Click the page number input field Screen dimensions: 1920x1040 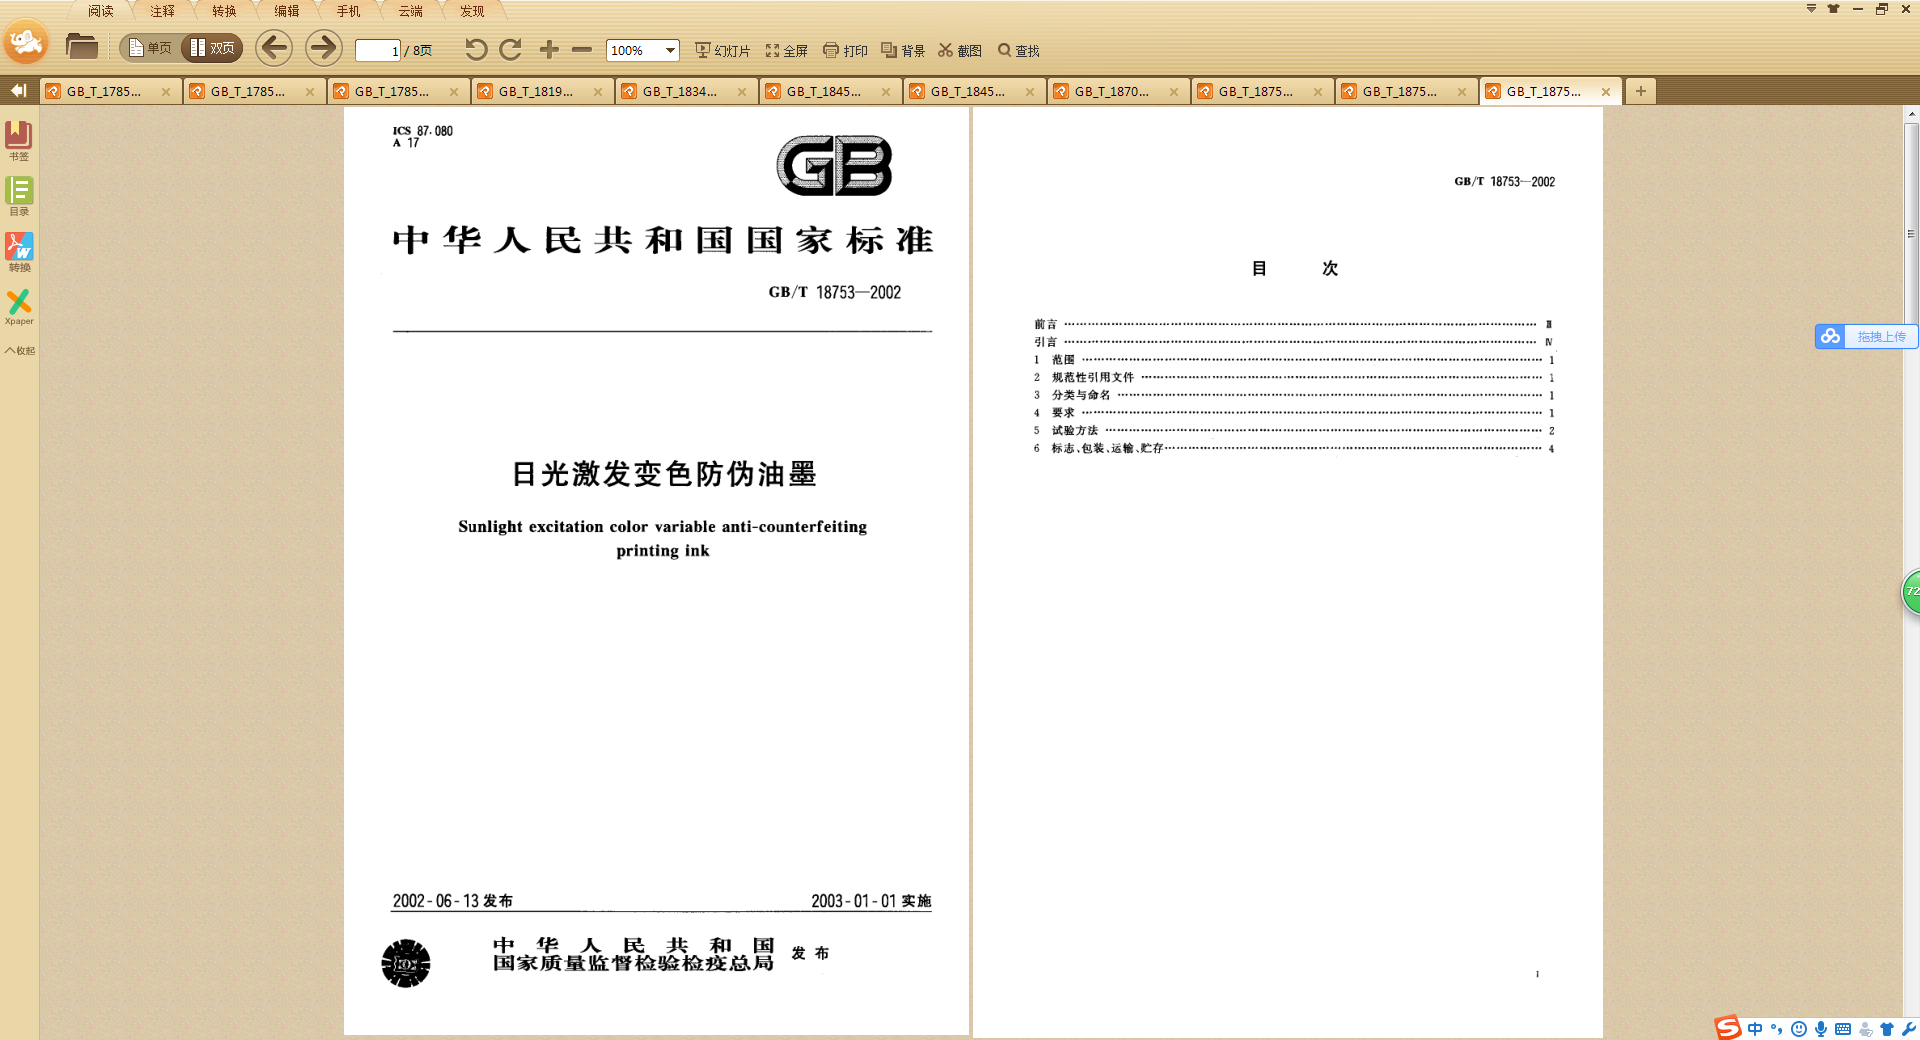(378, 51)
